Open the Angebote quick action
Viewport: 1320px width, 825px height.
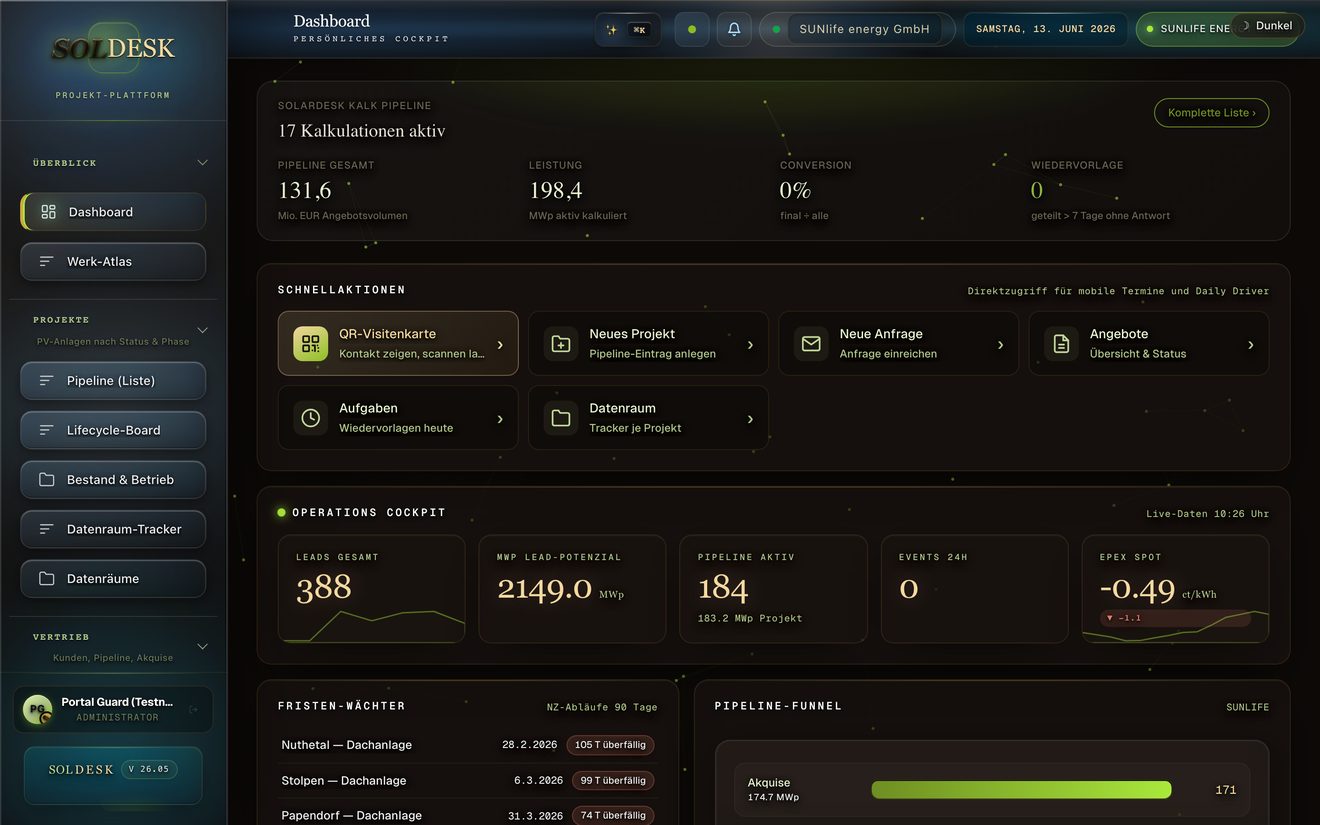click(1149, 343)
